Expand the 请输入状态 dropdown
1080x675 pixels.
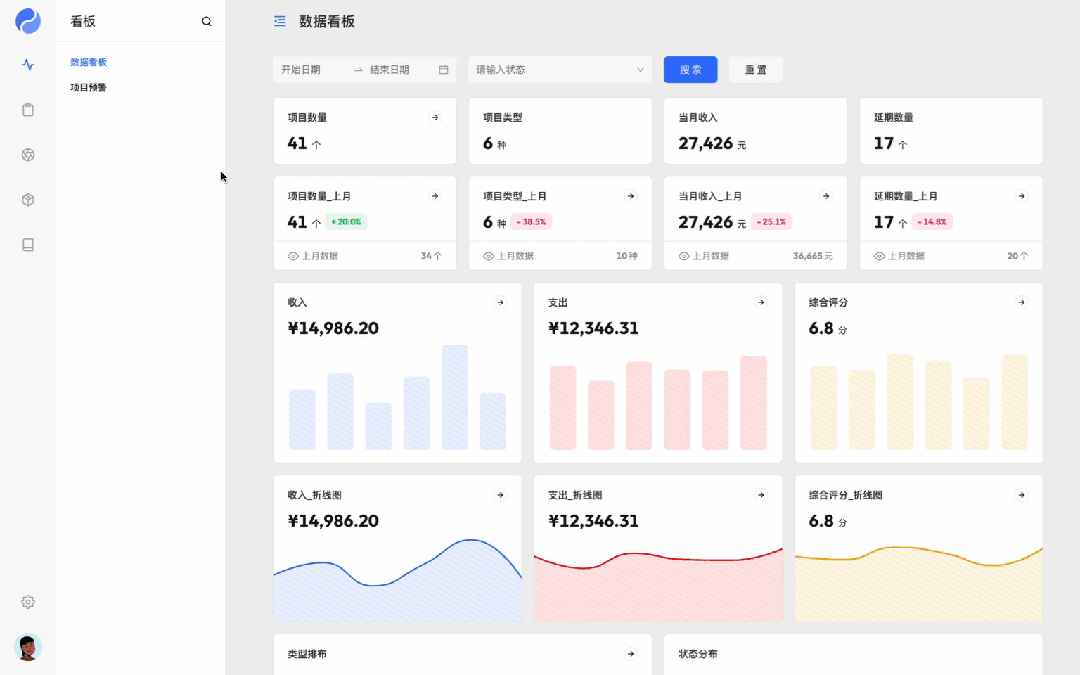[560, 70]
